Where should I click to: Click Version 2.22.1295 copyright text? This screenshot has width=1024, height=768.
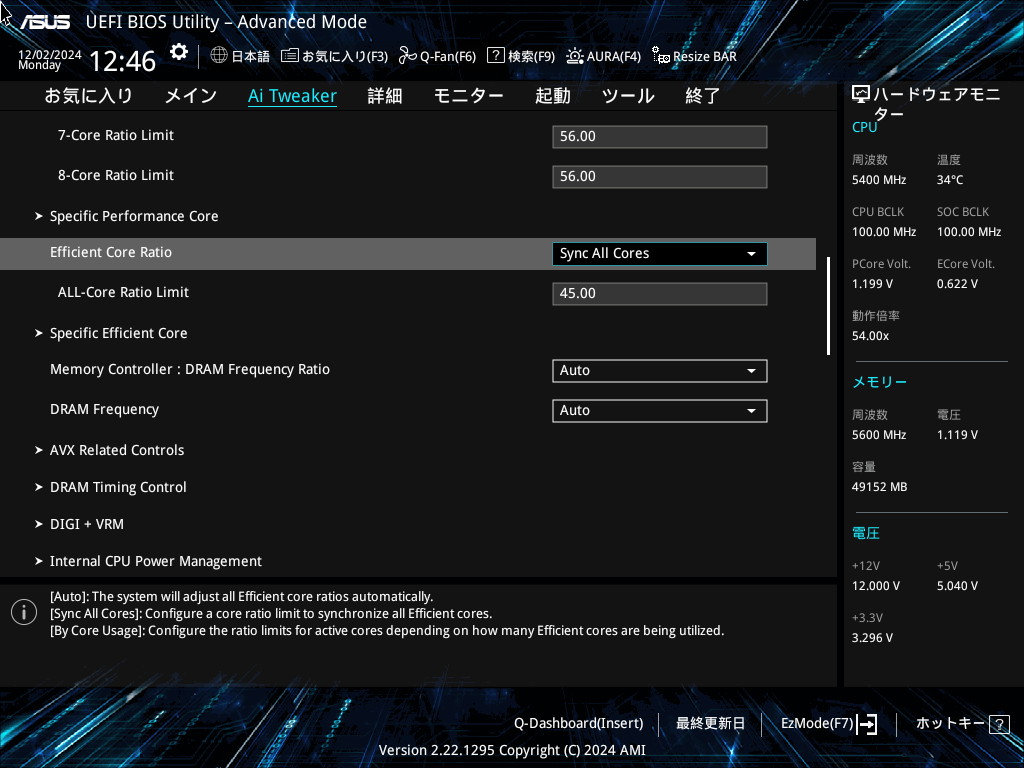coord(512,750)
